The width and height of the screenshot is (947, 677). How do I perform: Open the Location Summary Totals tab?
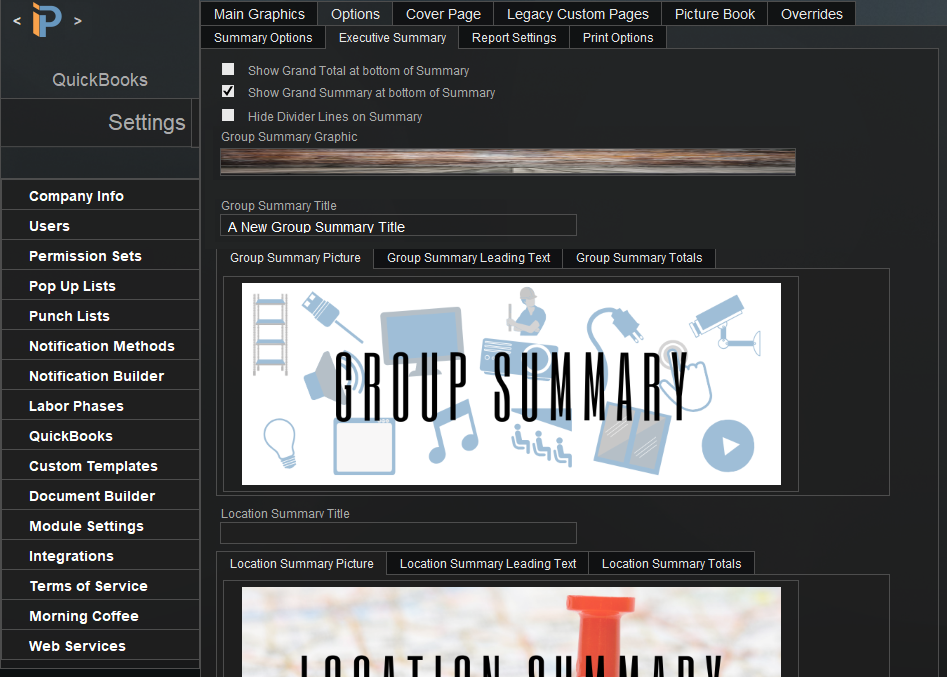671,563
